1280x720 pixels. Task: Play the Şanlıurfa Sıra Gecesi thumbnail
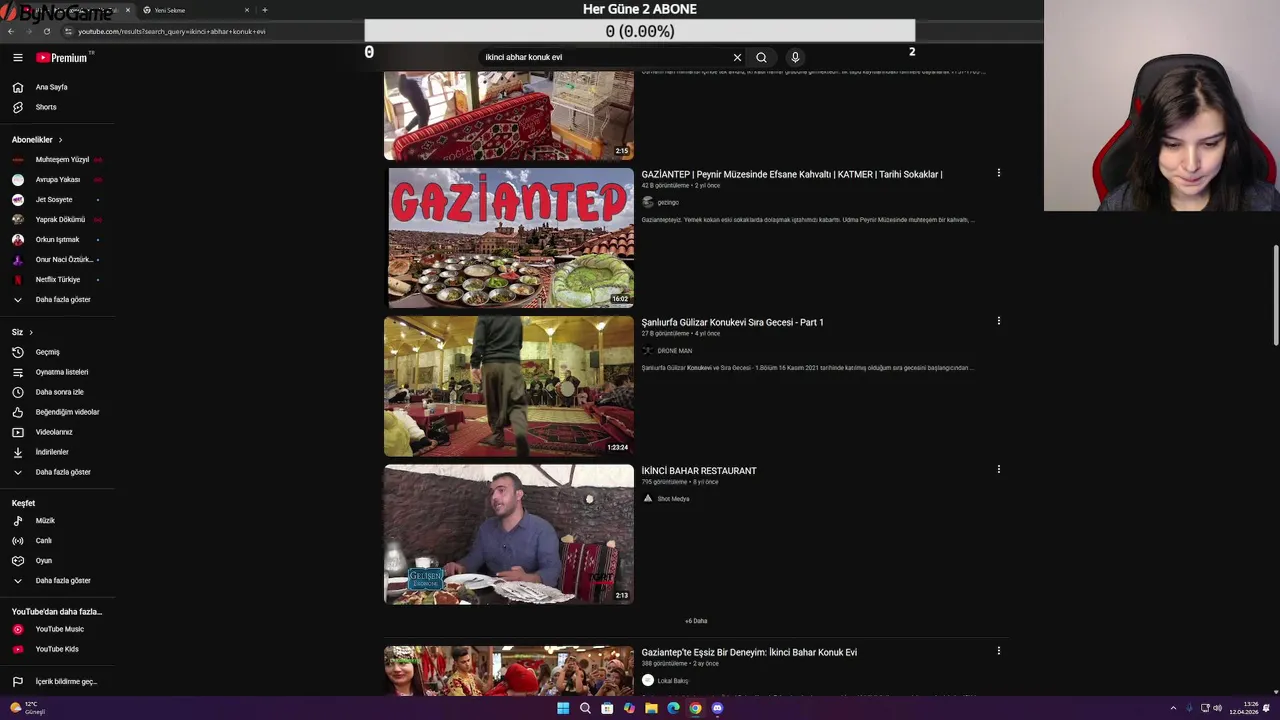(509, 386)
